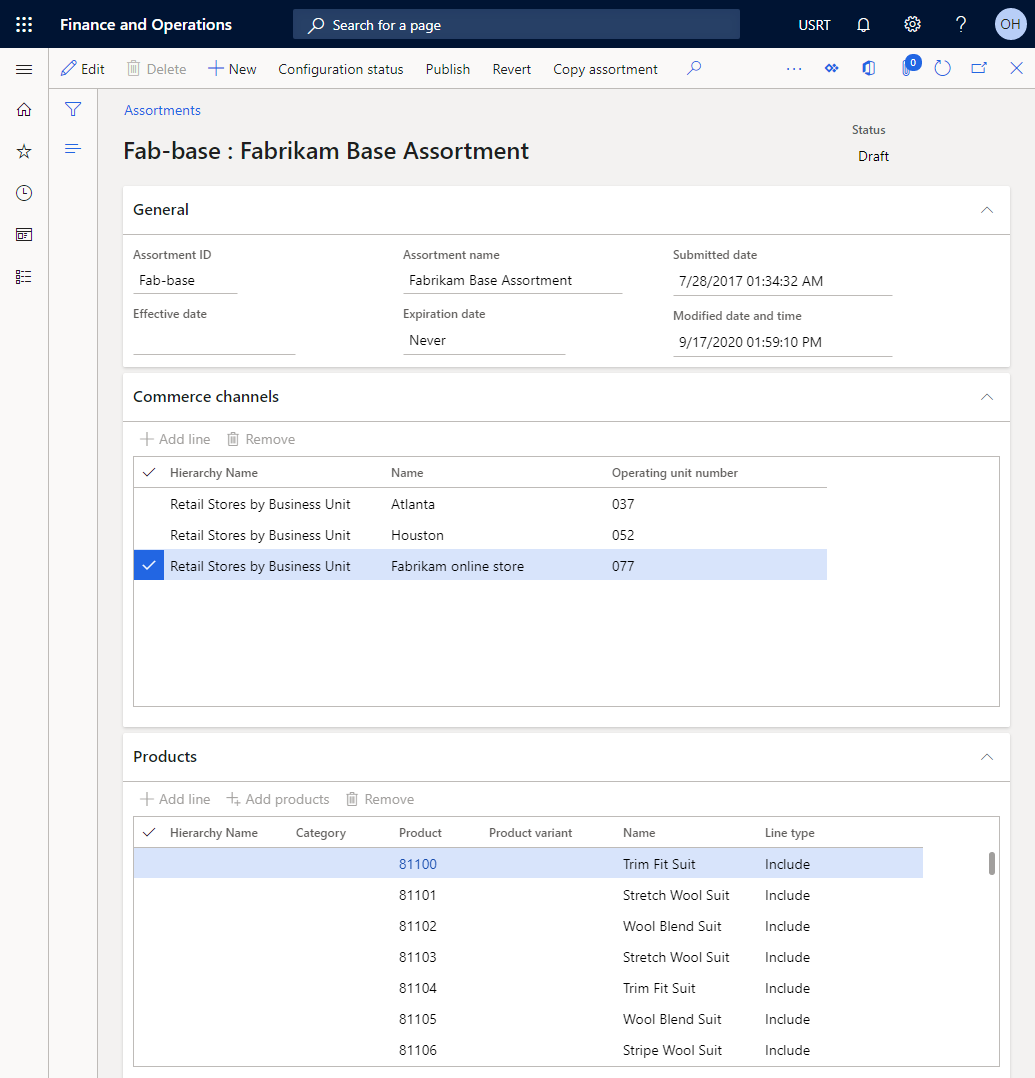Focus the Assortment name field
Viewport: 1035px width, 1078px height.
(x=512, y=280)
